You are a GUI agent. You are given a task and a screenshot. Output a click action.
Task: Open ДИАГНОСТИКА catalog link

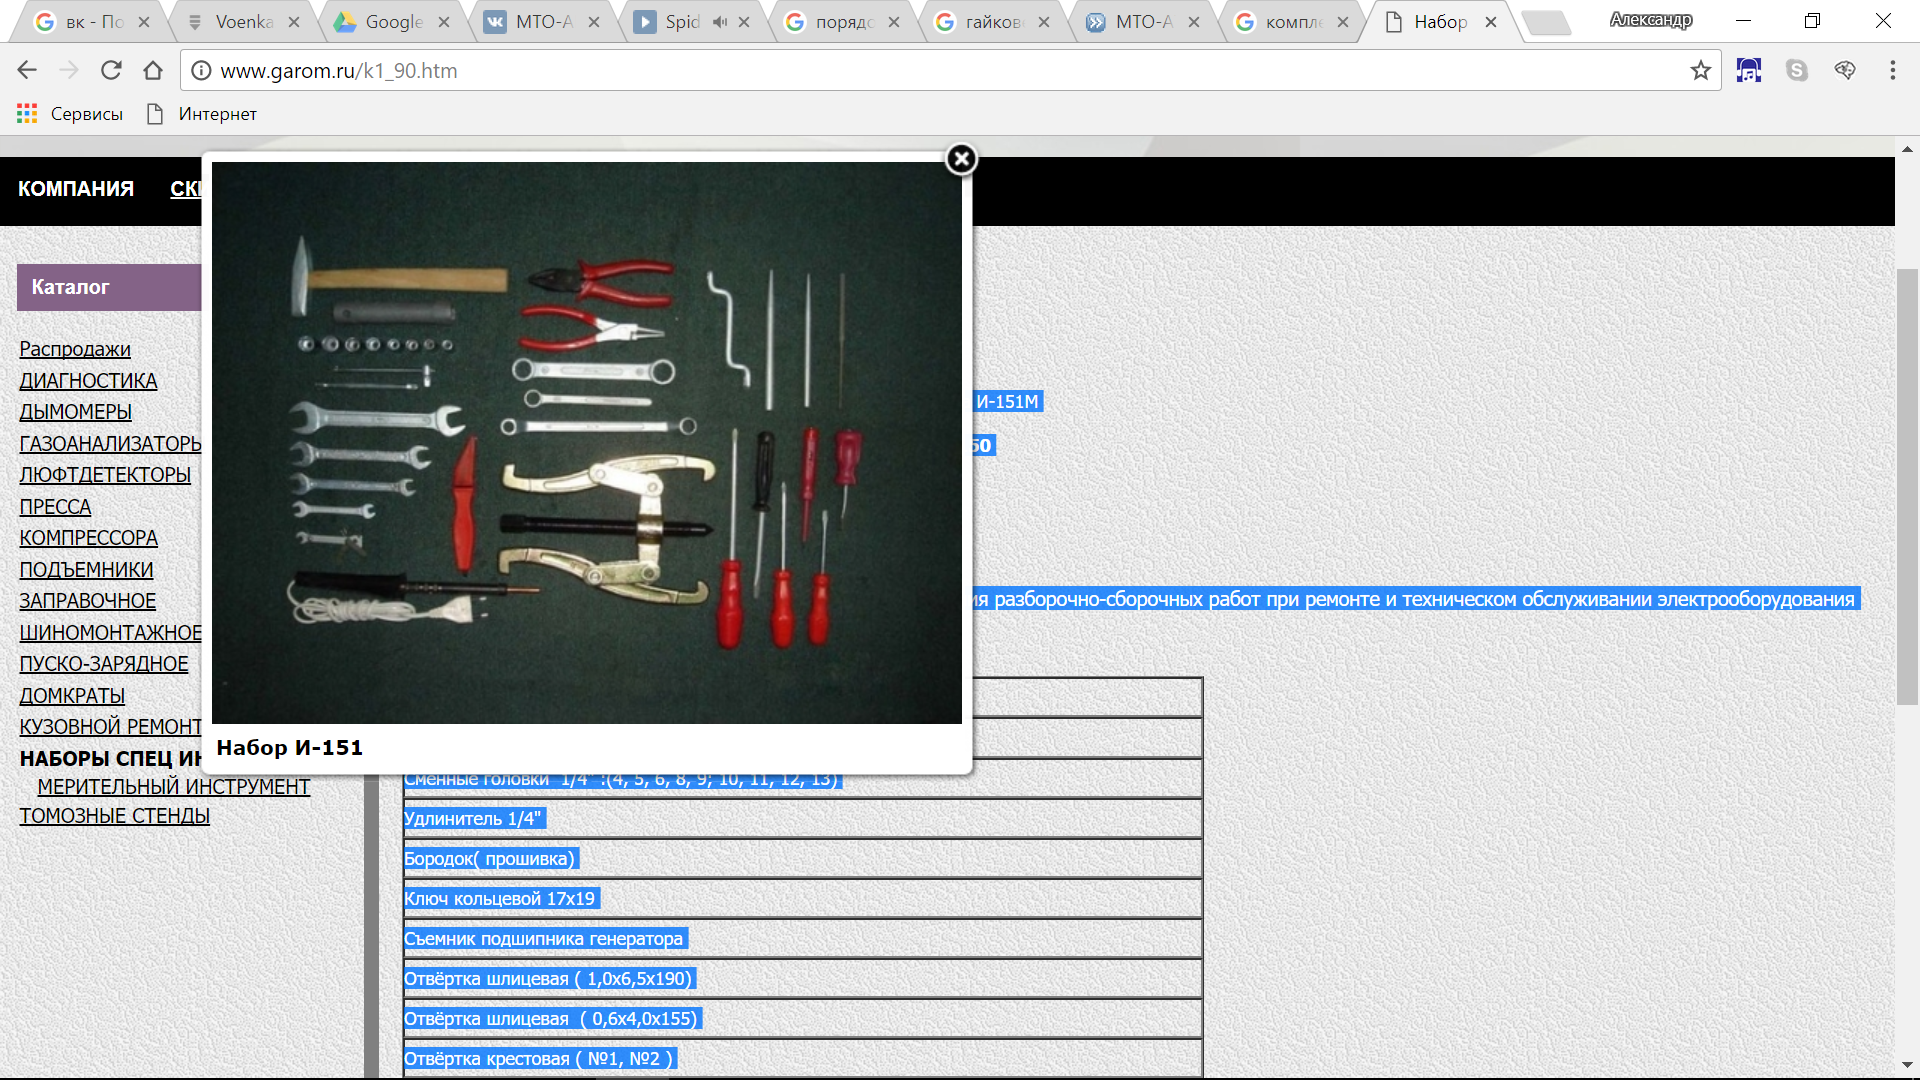pyautogui.click(x=88, y=381)
